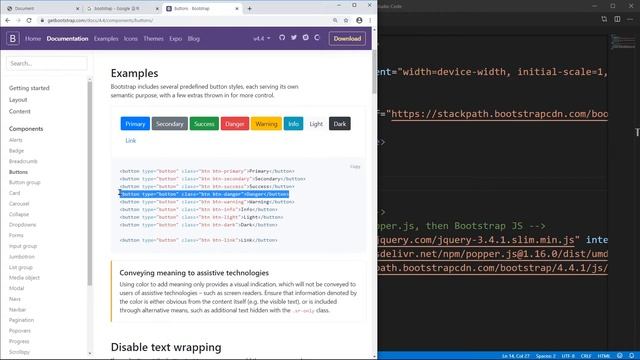Click the gray Secondary button
This screenshot has width=640, height=360.
coord(170,124)
